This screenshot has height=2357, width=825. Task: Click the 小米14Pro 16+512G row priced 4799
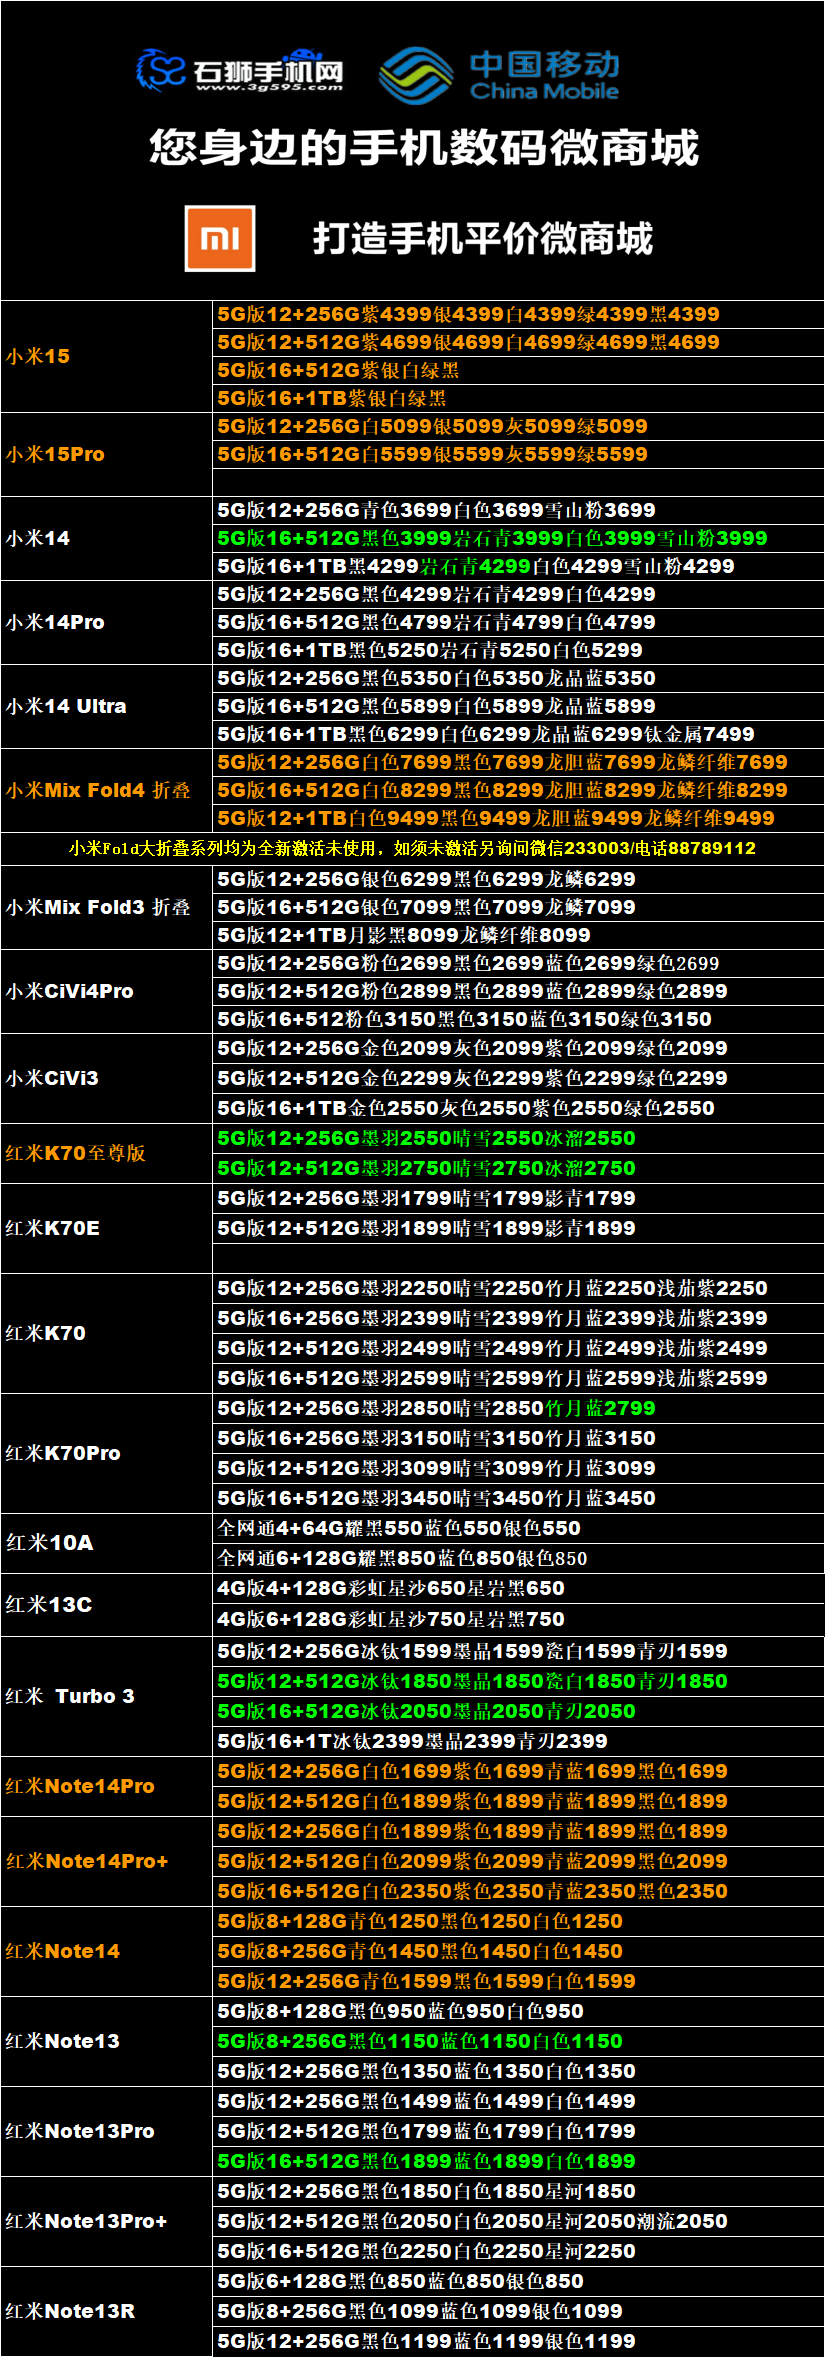pyautogui.click(x=518, y=622)
